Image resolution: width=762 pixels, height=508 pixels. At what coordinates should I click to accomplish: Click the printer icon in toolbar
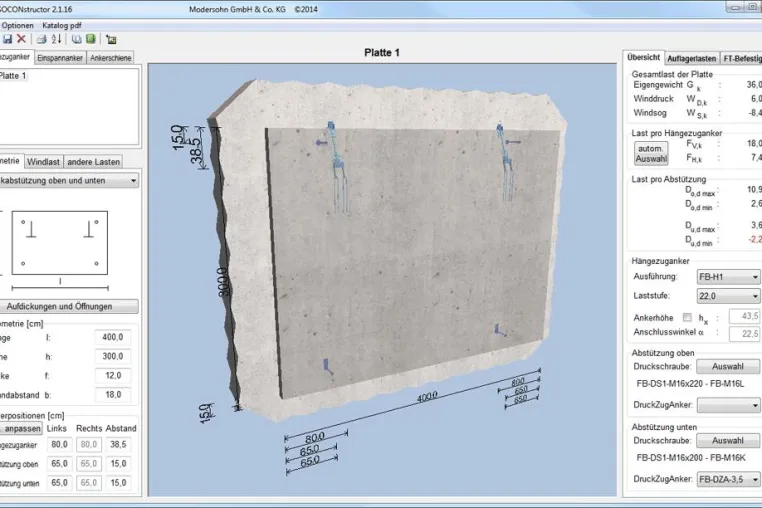point(42,39)
